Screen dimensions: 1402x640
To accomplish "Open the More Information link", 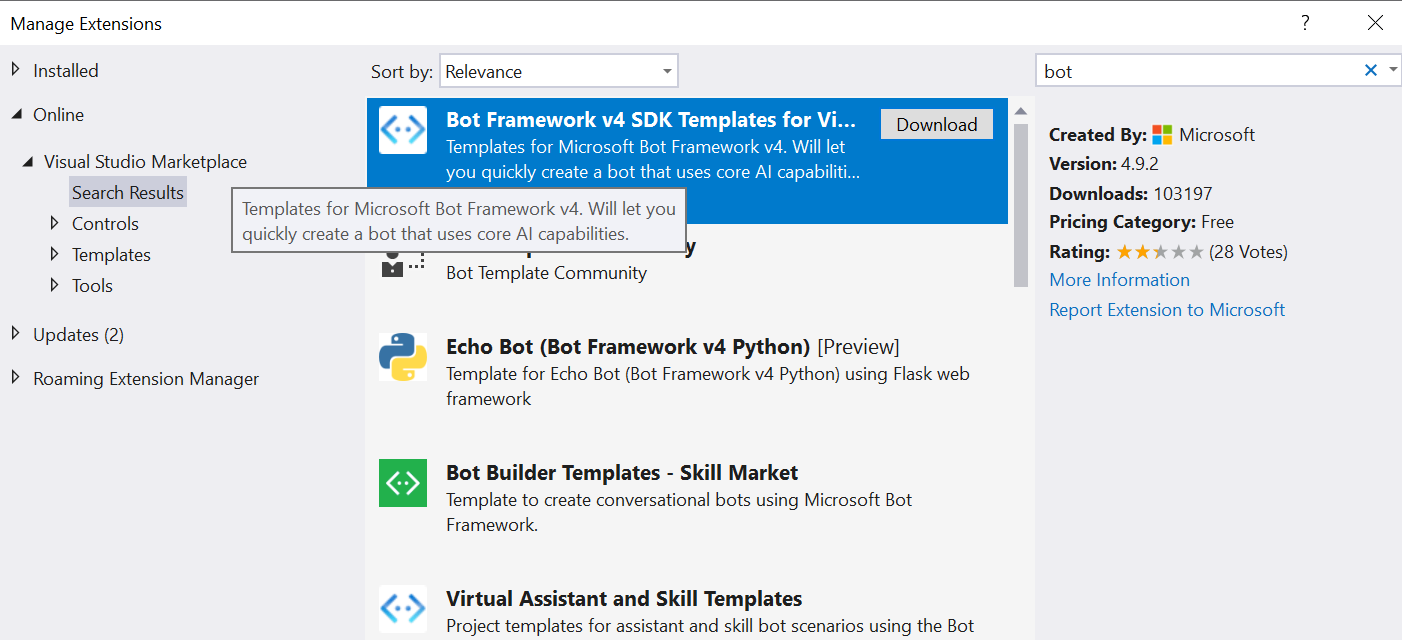I will click(x=1119, y=279).
